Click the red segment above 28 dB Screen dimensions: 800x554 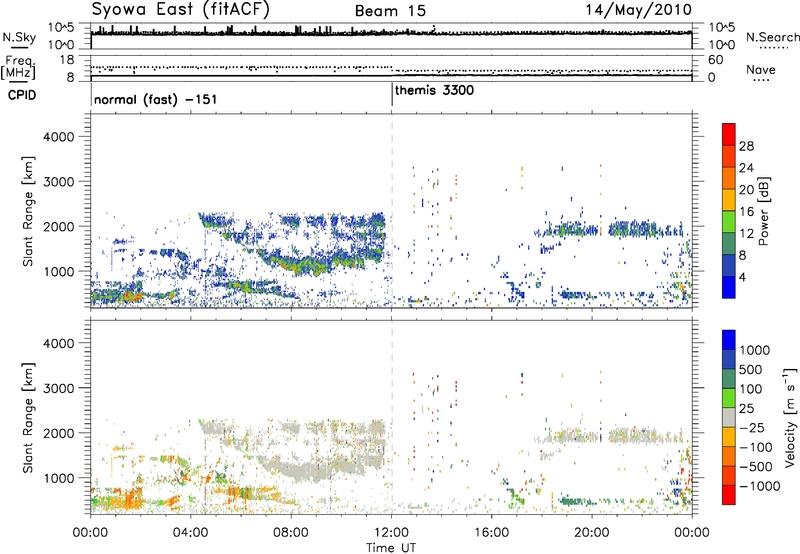point(729,134)
